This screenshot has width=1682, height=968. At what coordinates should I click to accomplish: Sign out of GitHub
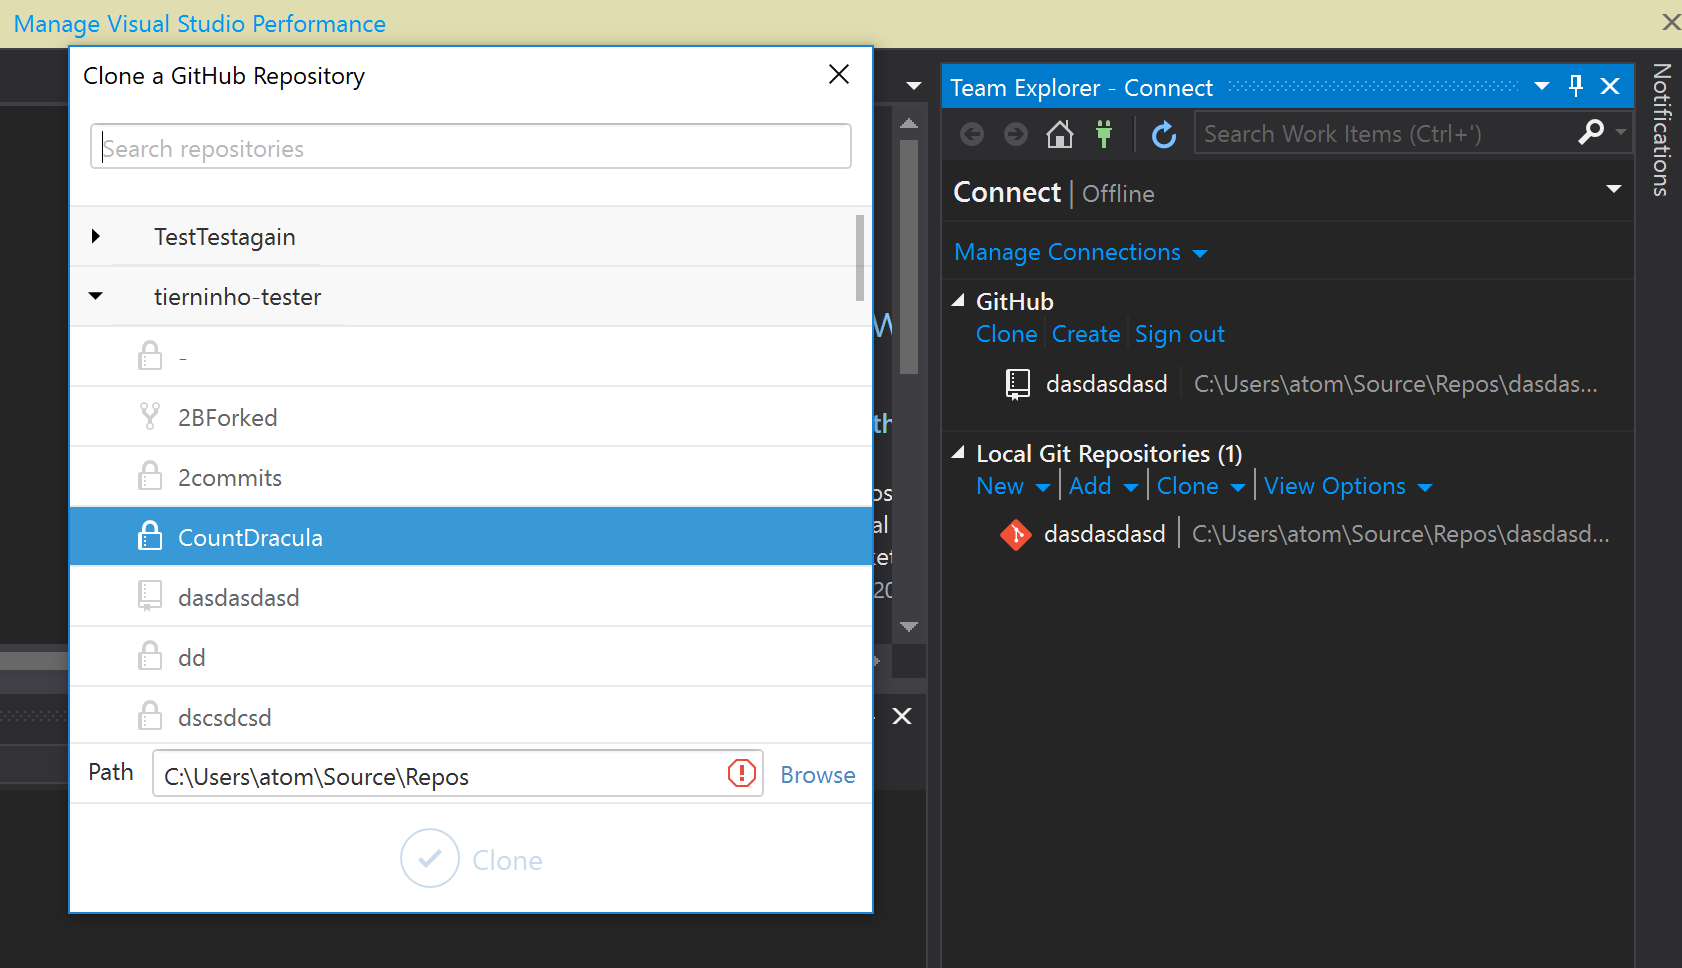click(1180, 334)
